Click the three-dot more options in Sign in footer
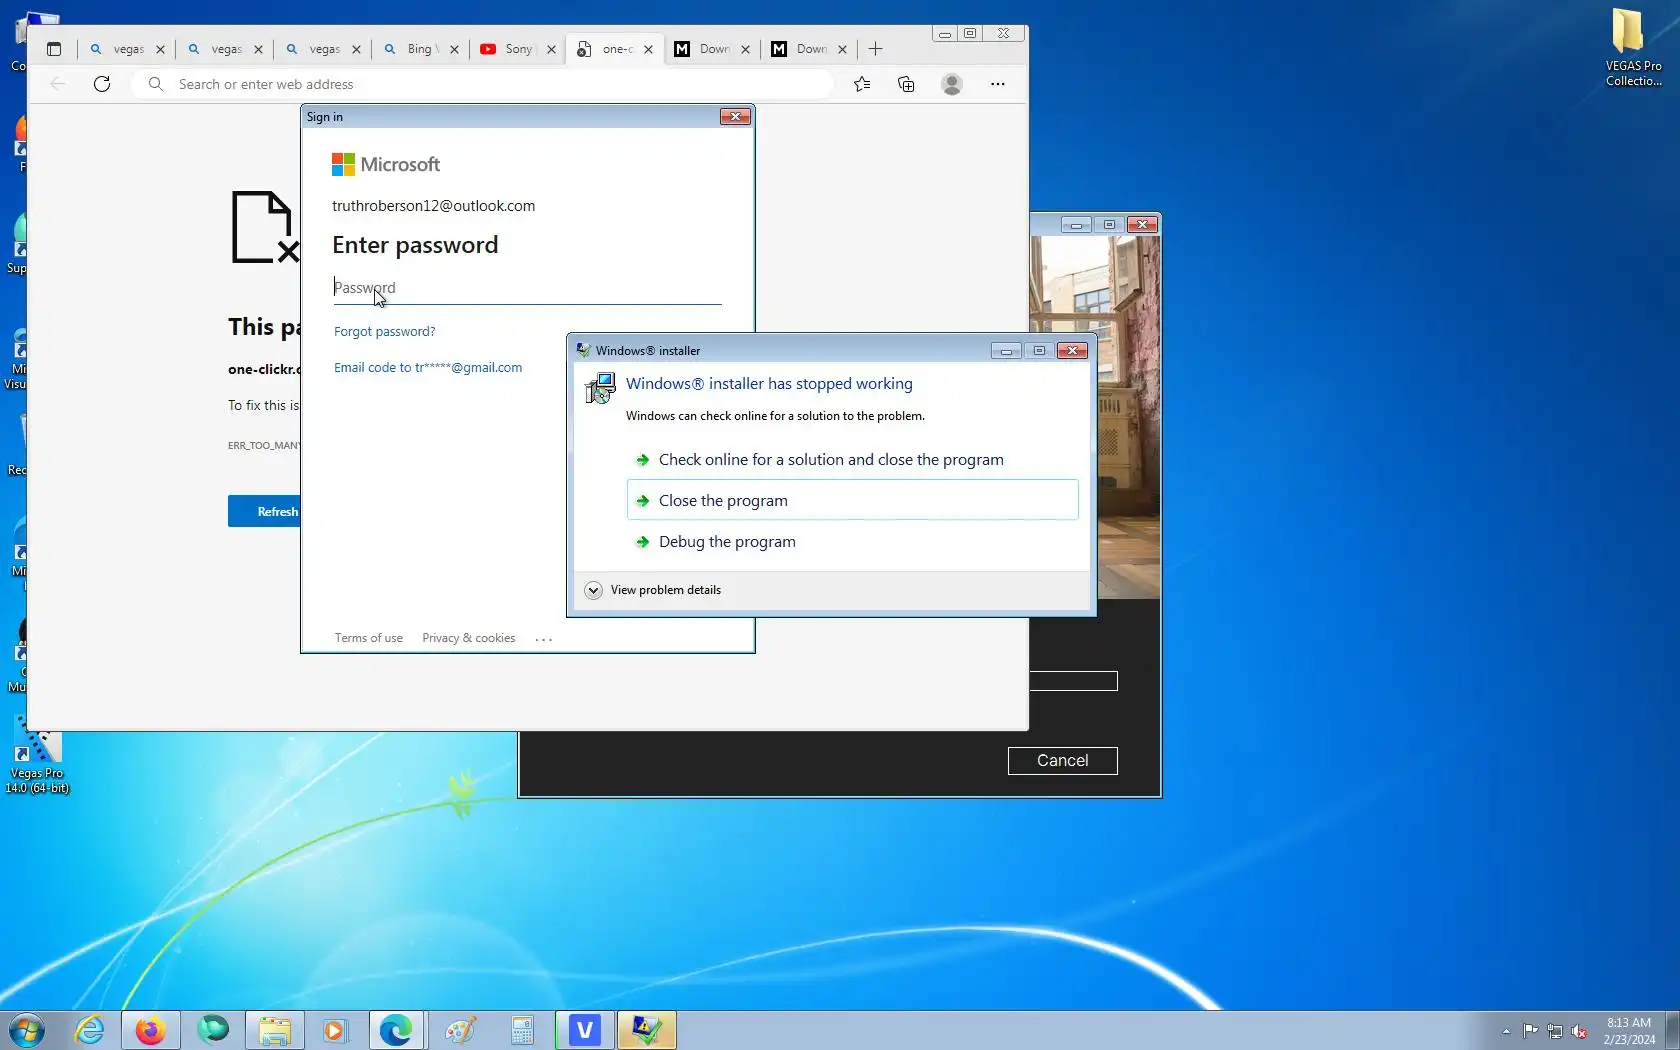Viewport: 1680px width, 1050px height. pos(543,639)
